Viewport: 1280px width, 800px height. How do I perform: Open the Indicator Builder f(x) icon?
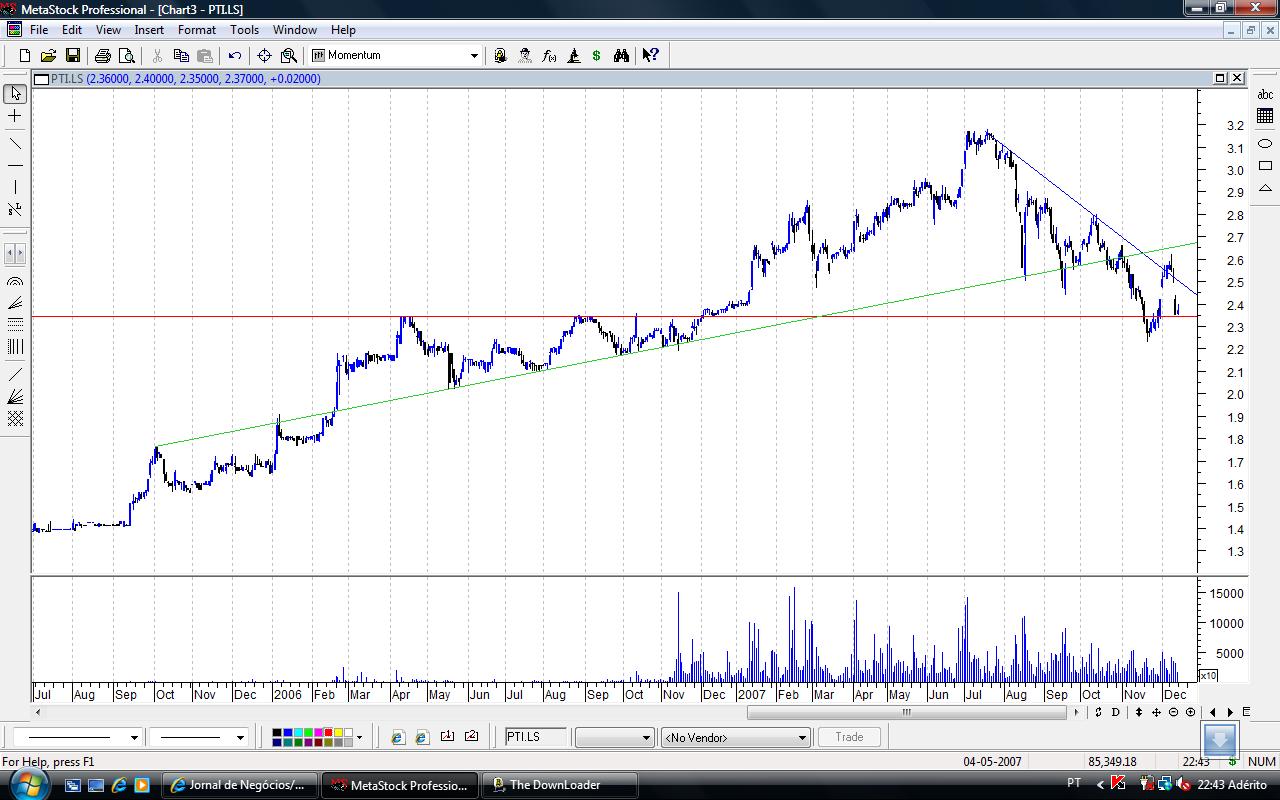click(x=549, y=56)
